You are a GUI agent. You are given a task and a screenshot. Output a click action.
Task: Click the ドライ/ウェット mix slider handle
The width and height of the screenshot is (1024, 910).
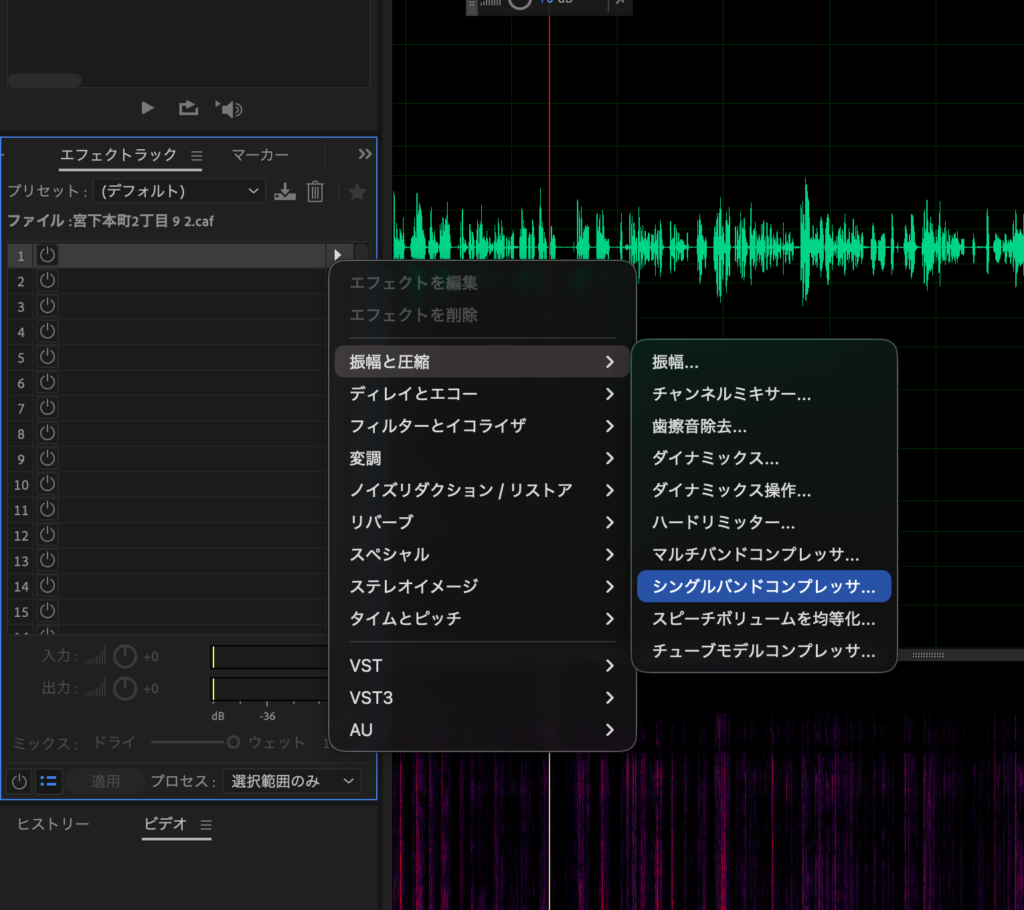(234, 742)
